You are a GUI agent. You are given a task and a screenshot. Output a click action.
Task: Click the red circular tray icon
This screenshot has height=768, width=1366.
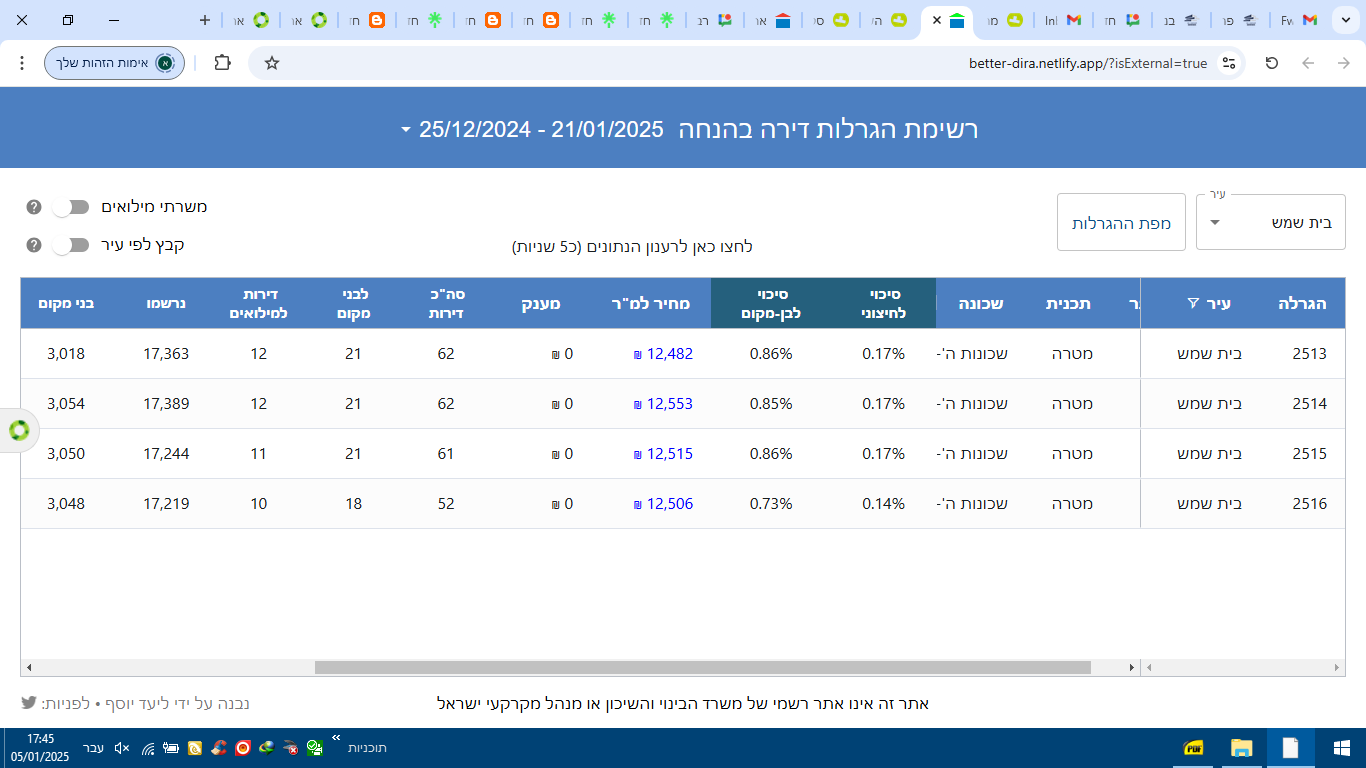pyautogui.click(x=242, y=748)
